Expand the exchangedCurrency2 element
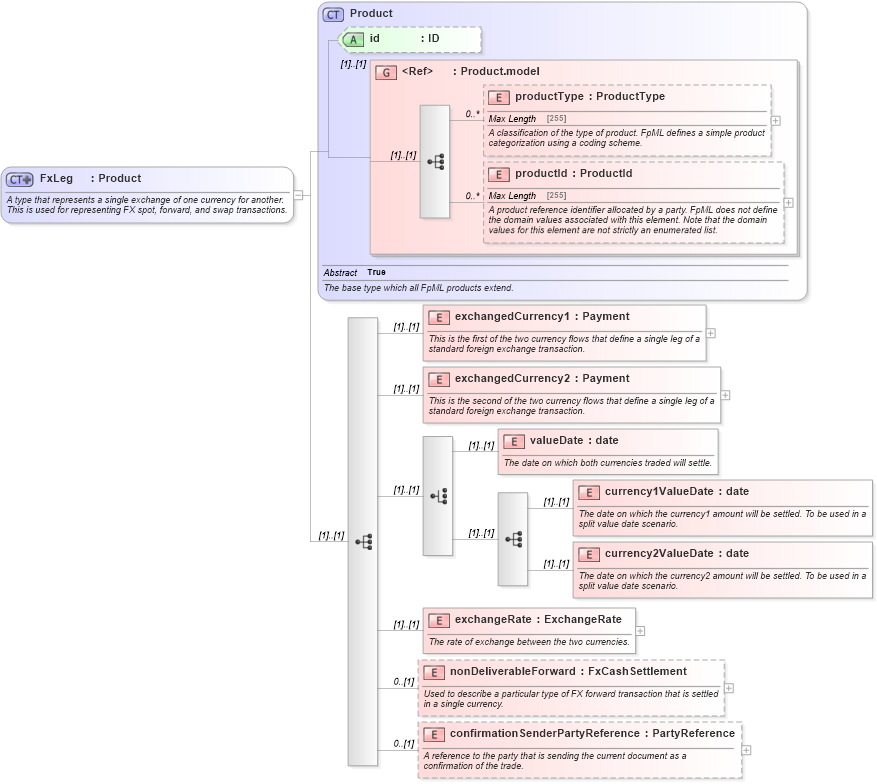Screen dimensions: 877x784 (x=725, y=395)
